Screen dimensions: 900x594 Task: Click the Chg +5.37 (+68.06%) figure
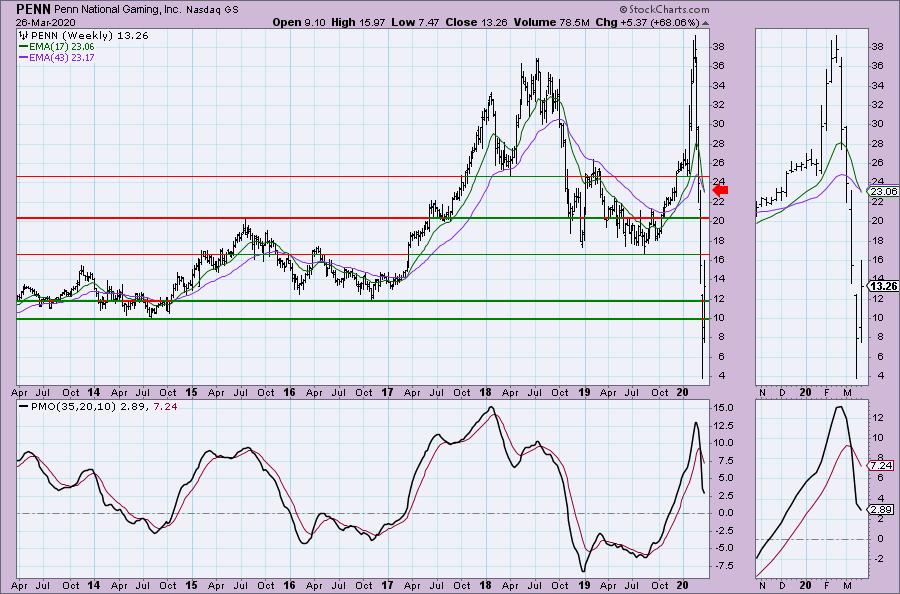coord(647,22)
